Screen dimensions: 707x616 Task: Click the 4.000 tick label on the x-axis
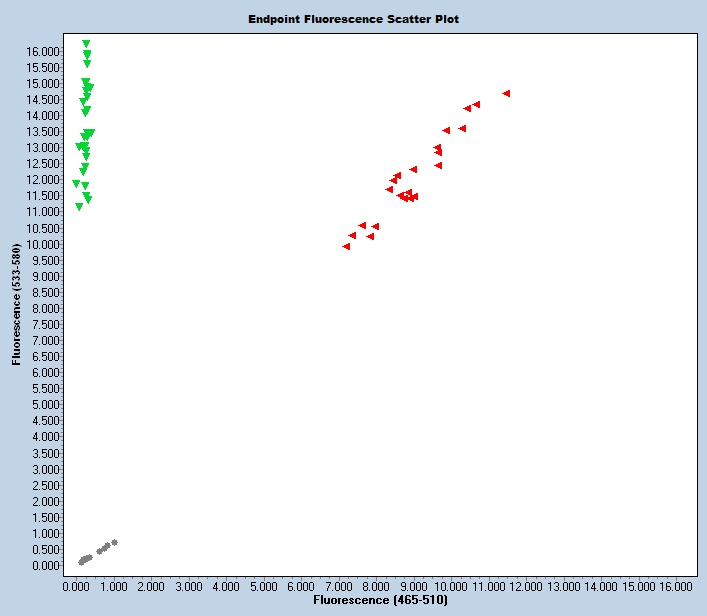226,586
